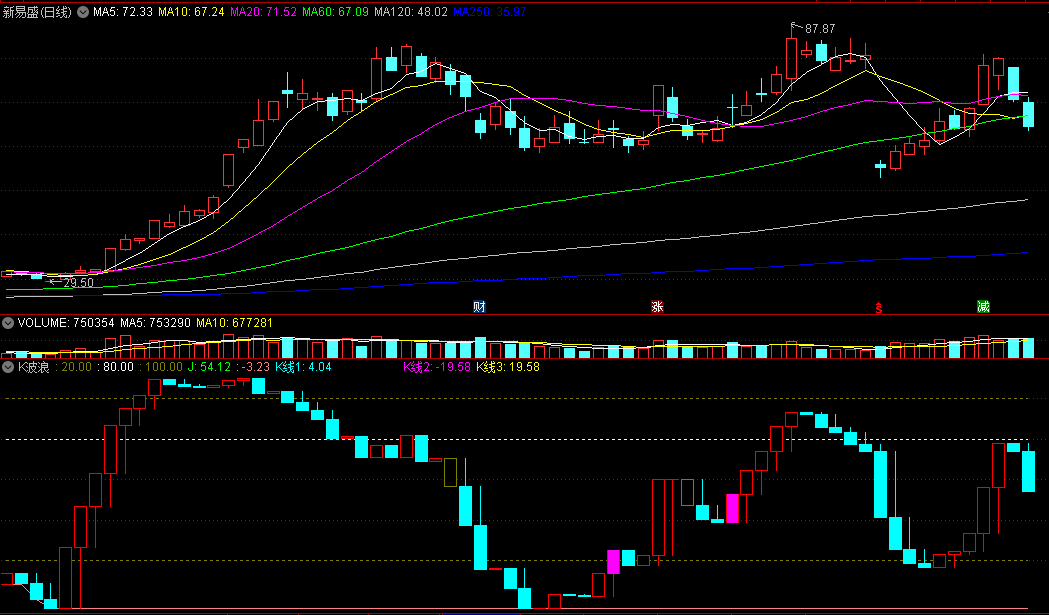
Task: Select the 新易盛(日线) chart title
Action: click(x=37, y=12)
